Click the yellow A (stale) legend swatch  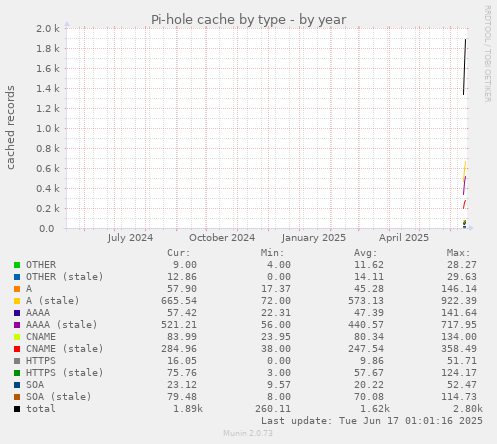tap(17, 301)
